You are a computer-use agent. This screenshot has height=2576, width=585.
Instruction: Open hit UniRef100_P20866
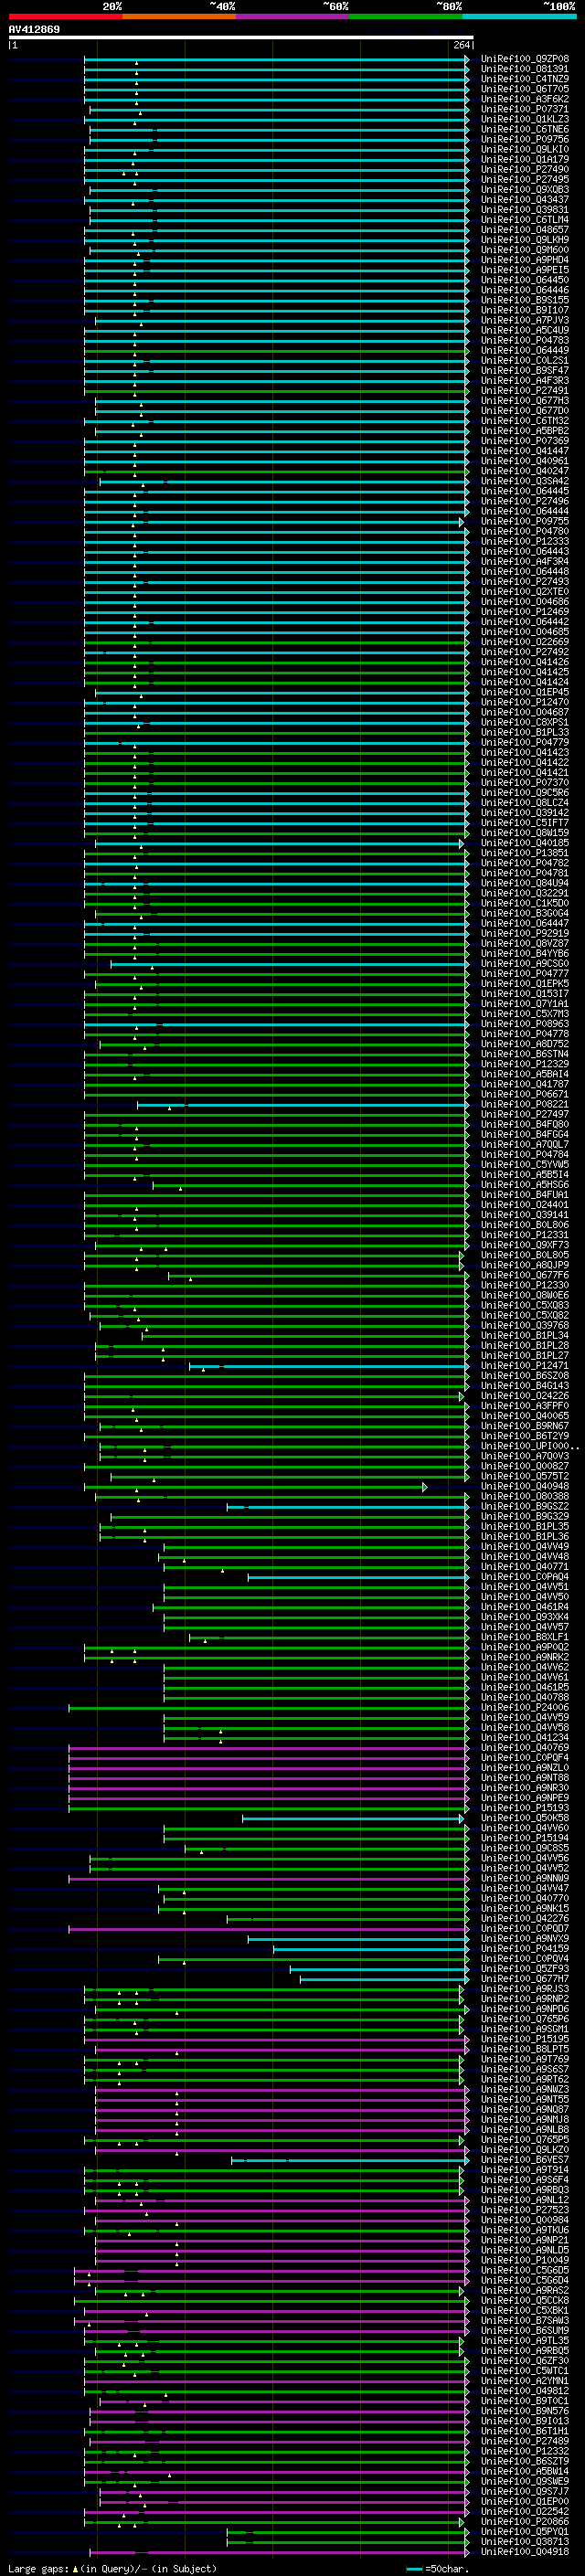click(x=524, y=2521)
